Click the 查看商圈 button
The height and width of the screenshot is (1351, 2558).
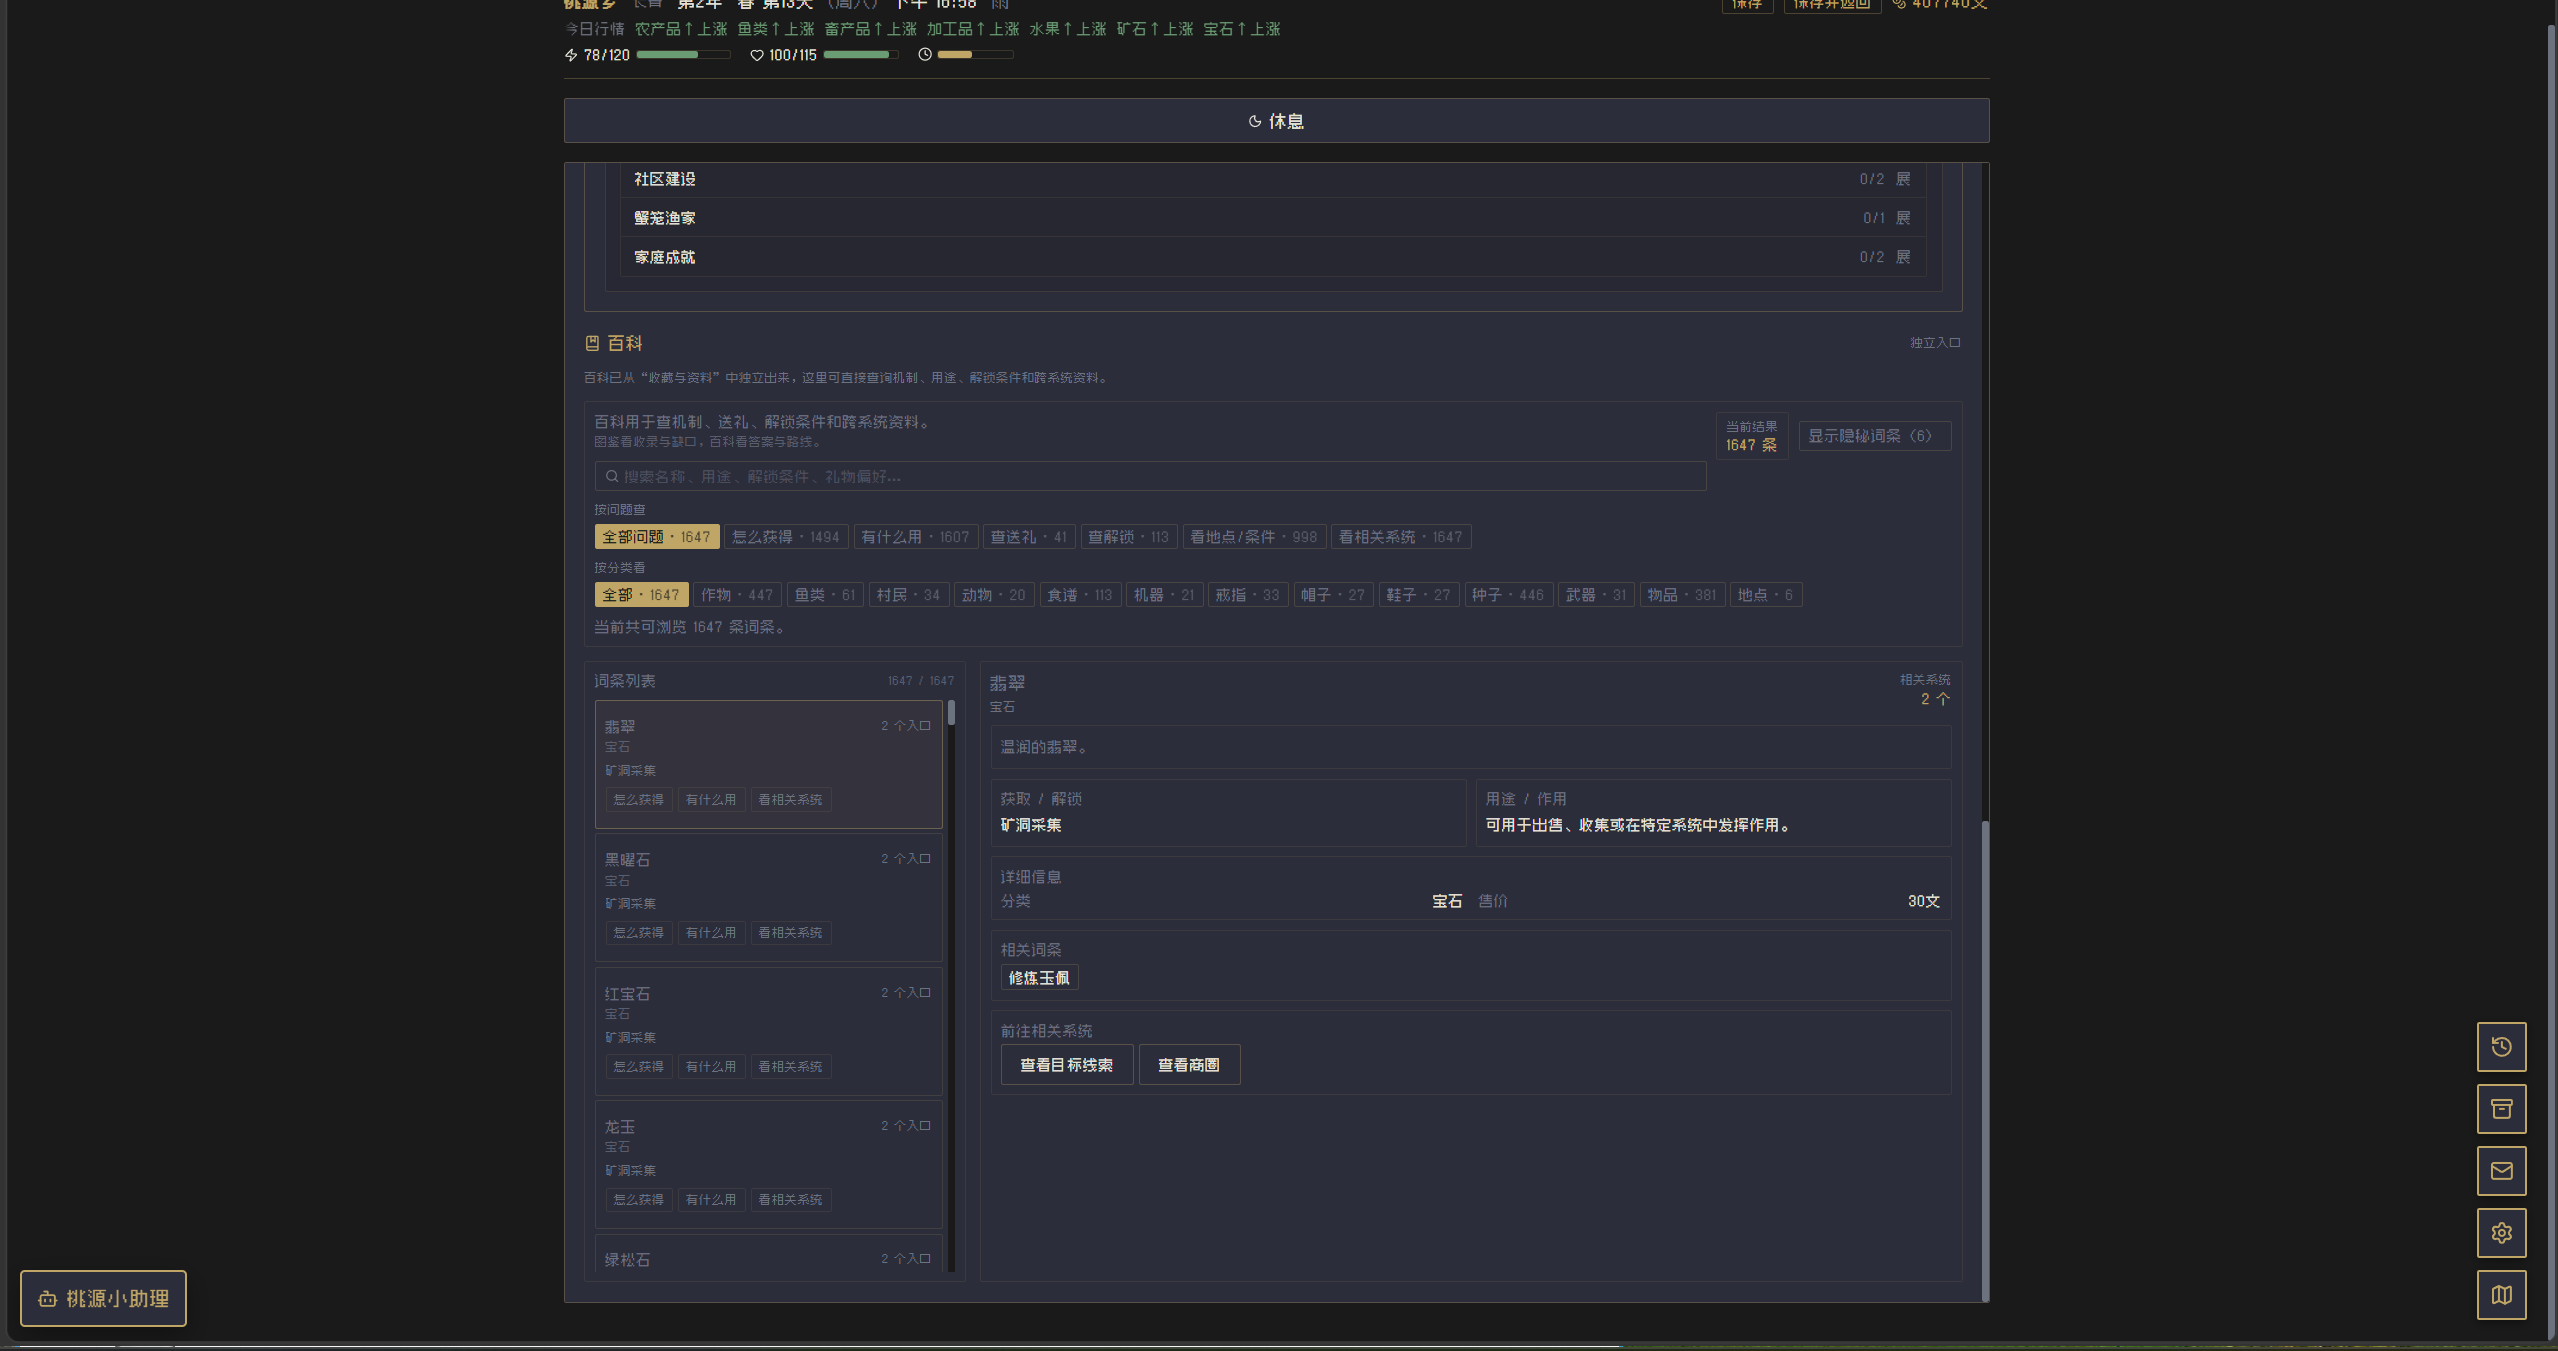pyautogui.click(x=1188, y=1065)
